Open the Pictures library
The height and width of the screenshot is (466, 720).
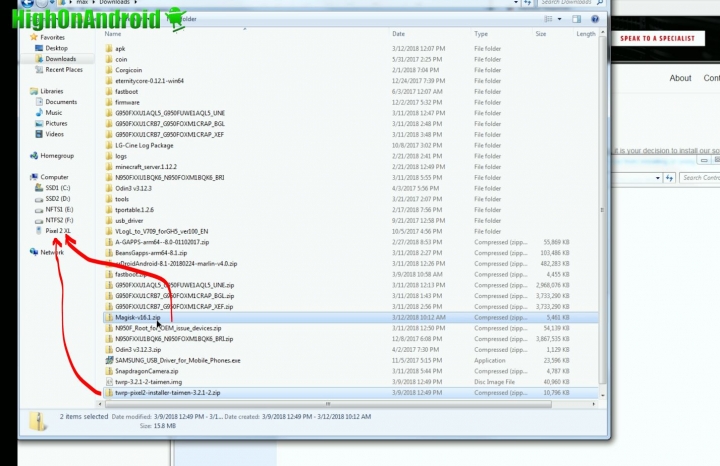56,124
